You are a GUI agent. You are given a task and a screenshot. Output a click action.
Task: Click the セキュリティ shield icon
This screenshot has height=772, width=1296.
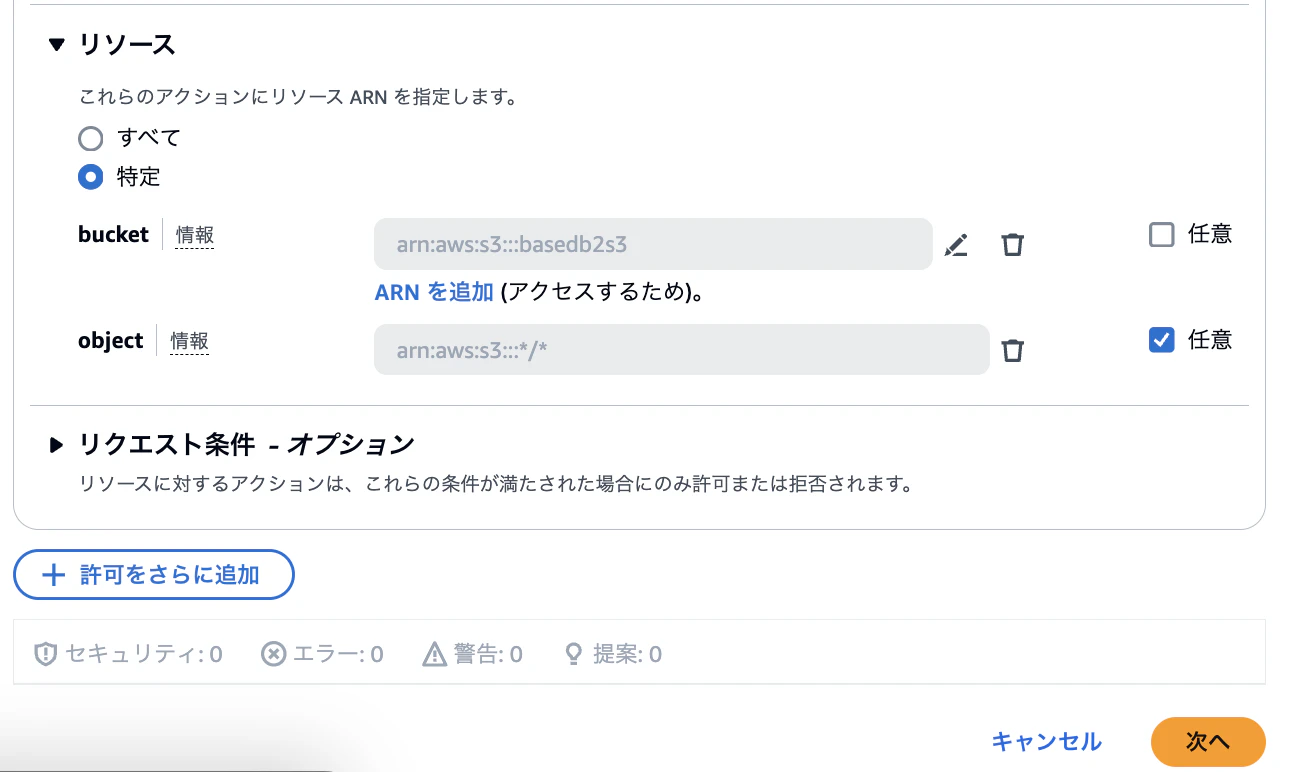pyautogui.click(x=45, y=654)
